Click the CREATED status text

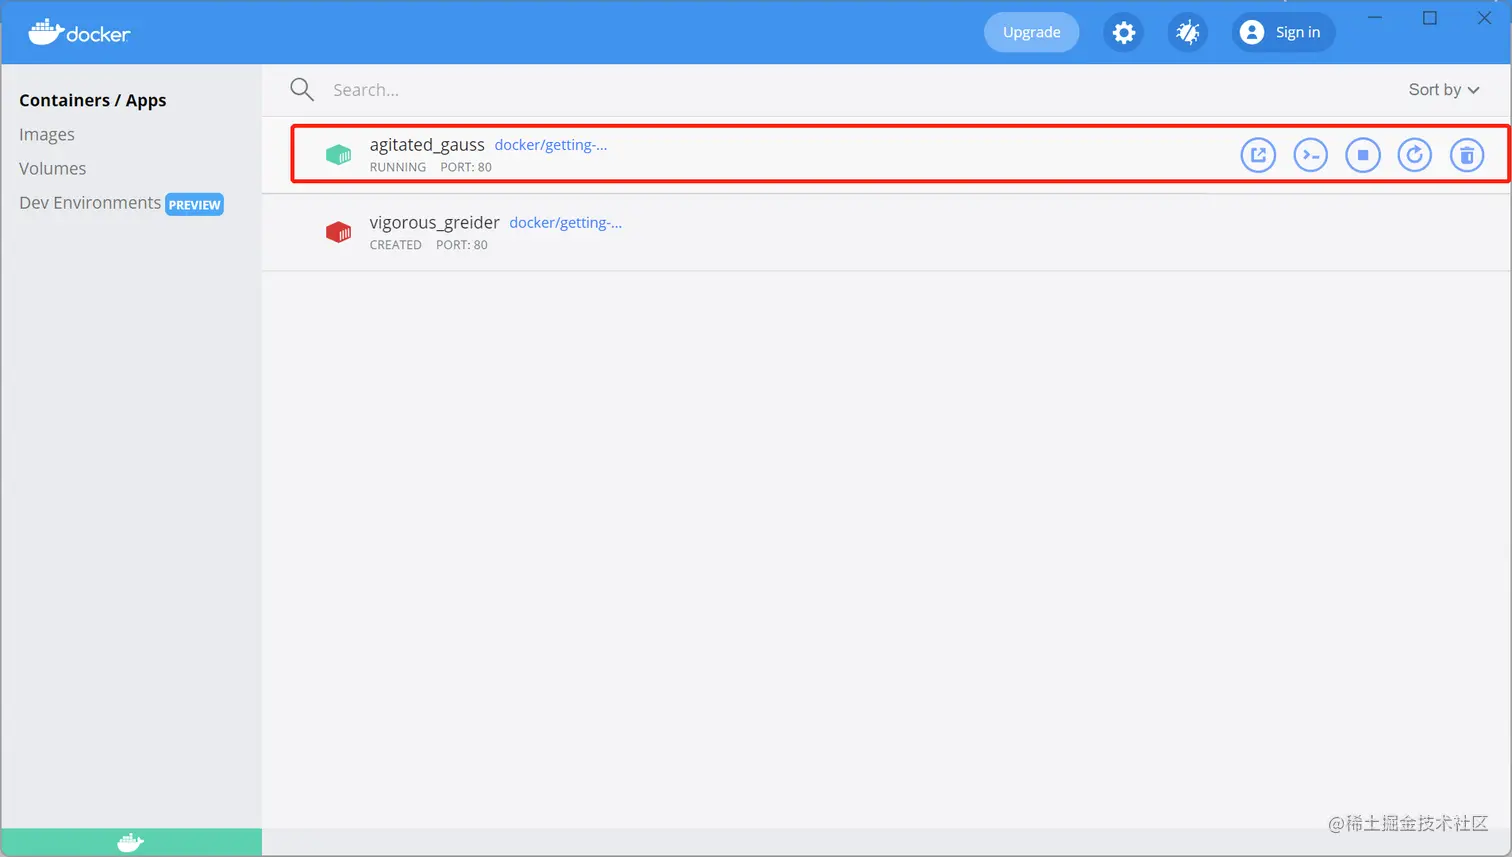click(x=396, y=245)
